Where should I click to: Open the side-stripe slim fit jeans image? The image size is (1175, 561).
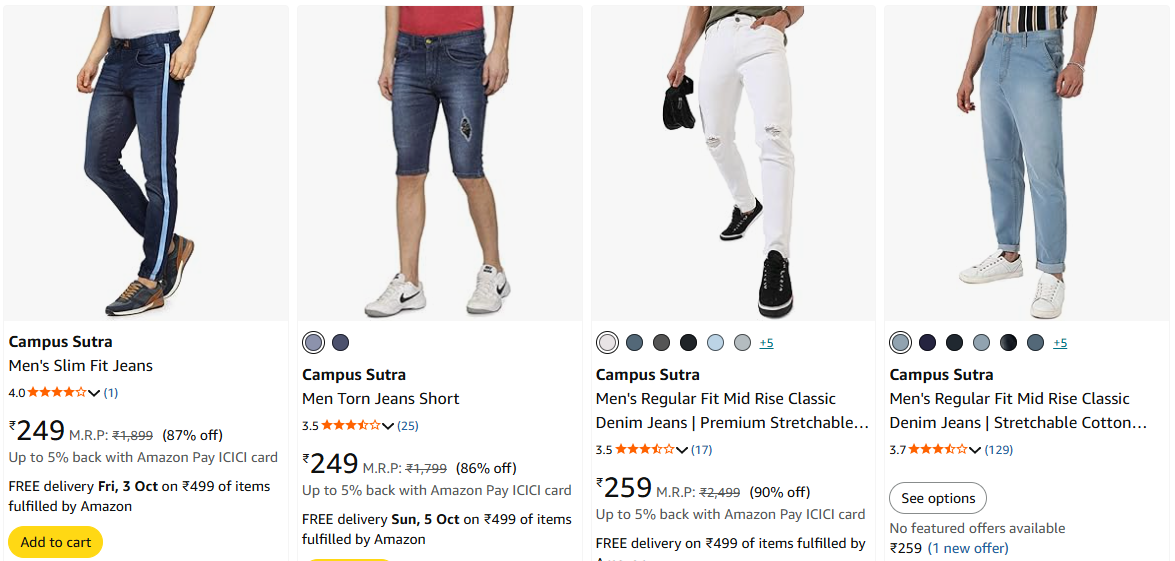(146, 163)
